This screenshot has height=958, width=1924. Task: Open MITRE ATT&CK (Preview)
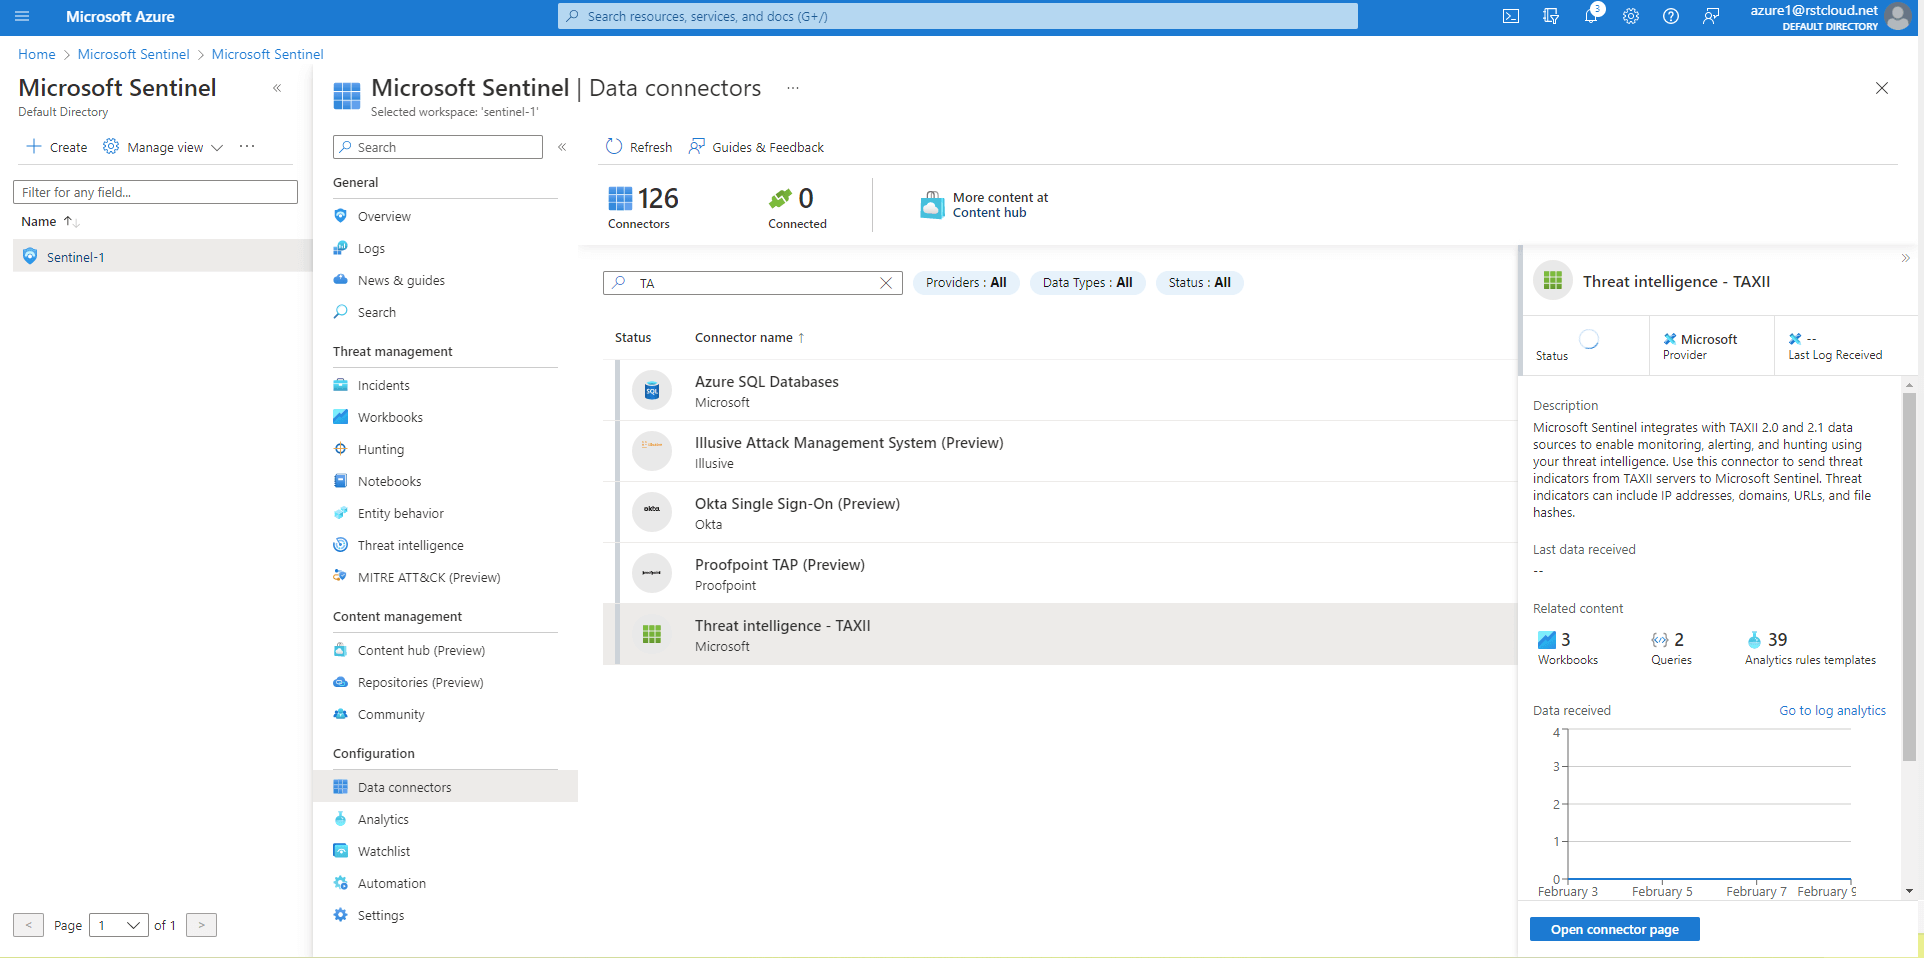pos(429,576)
